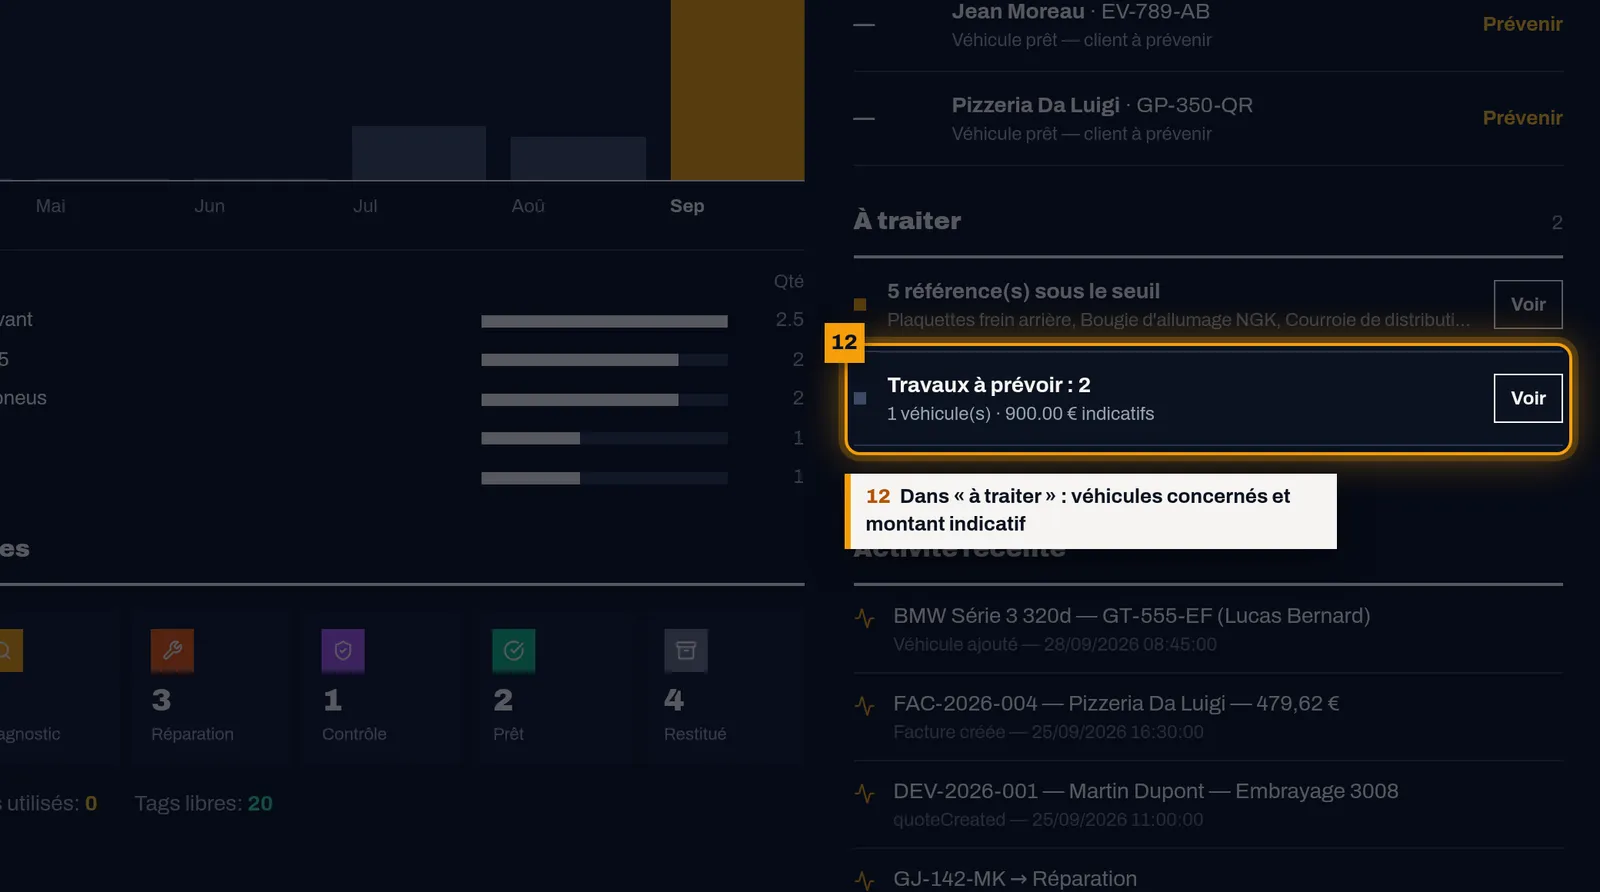1600x892 pixels.
Task: Open the Prêt checkmark icon
Action: (x=514, y=650)
